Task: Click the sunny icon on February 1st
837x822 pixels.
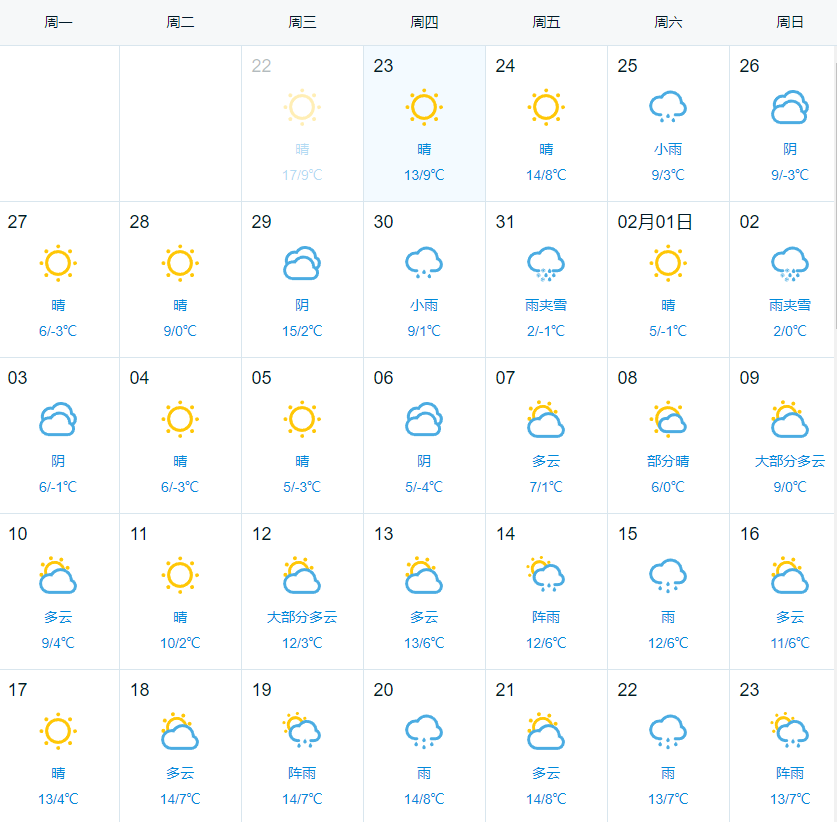Action: (x=668, y=262)
